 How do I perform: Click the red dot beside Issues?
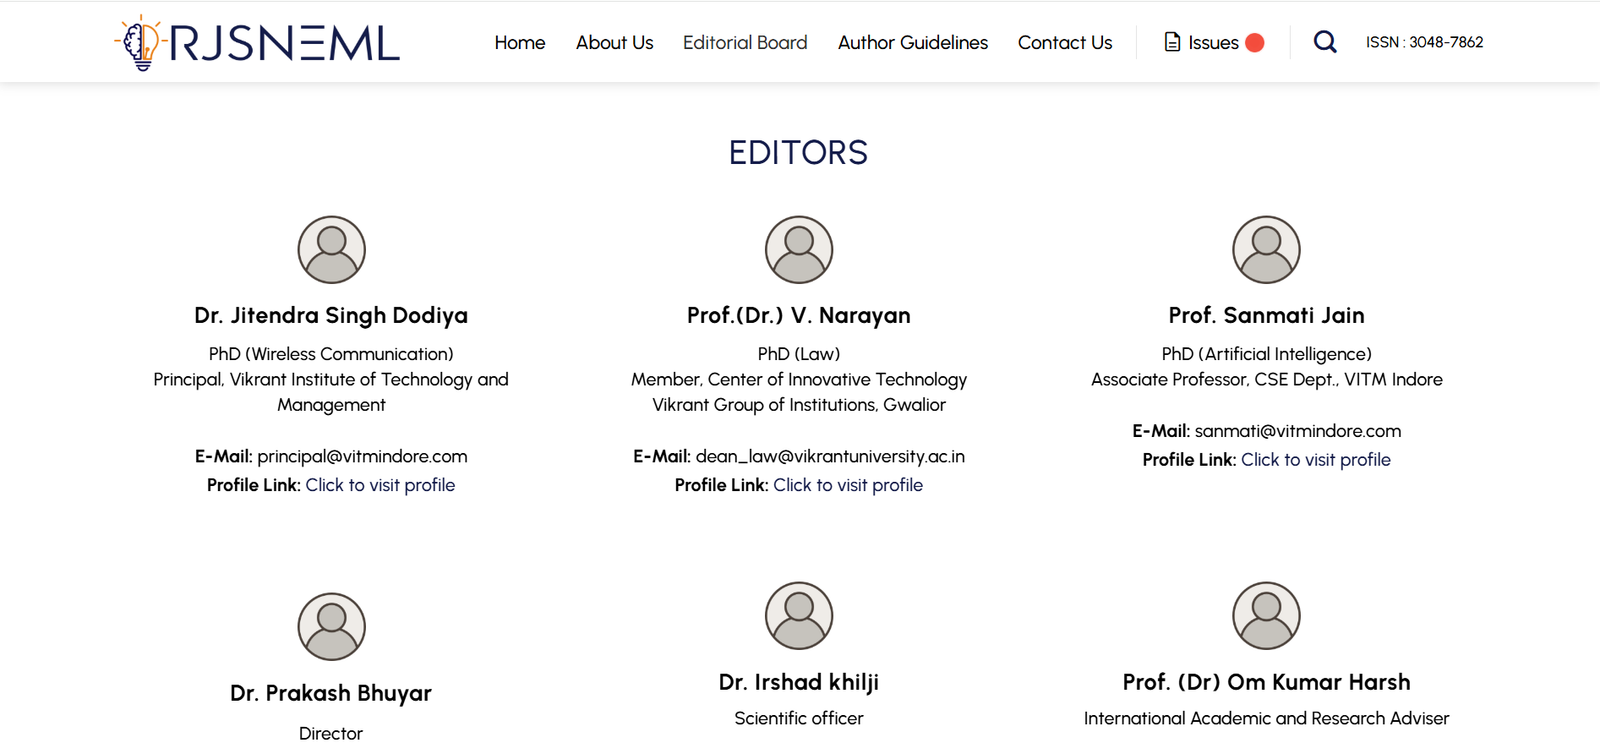pyautogui.click(x=1255, y=42)
